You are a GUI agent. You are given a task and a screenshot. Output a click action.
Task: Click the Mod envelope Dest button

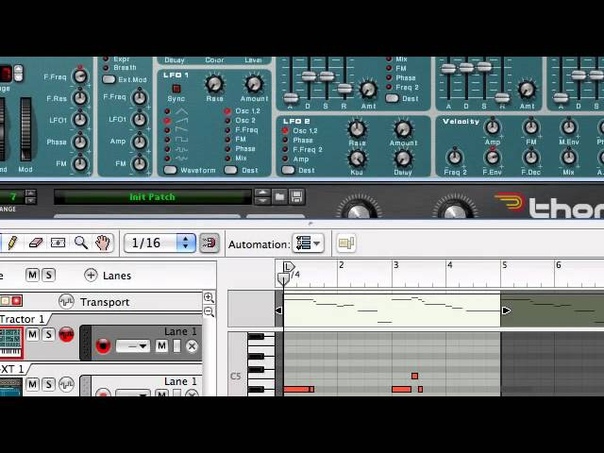point(392,98)
